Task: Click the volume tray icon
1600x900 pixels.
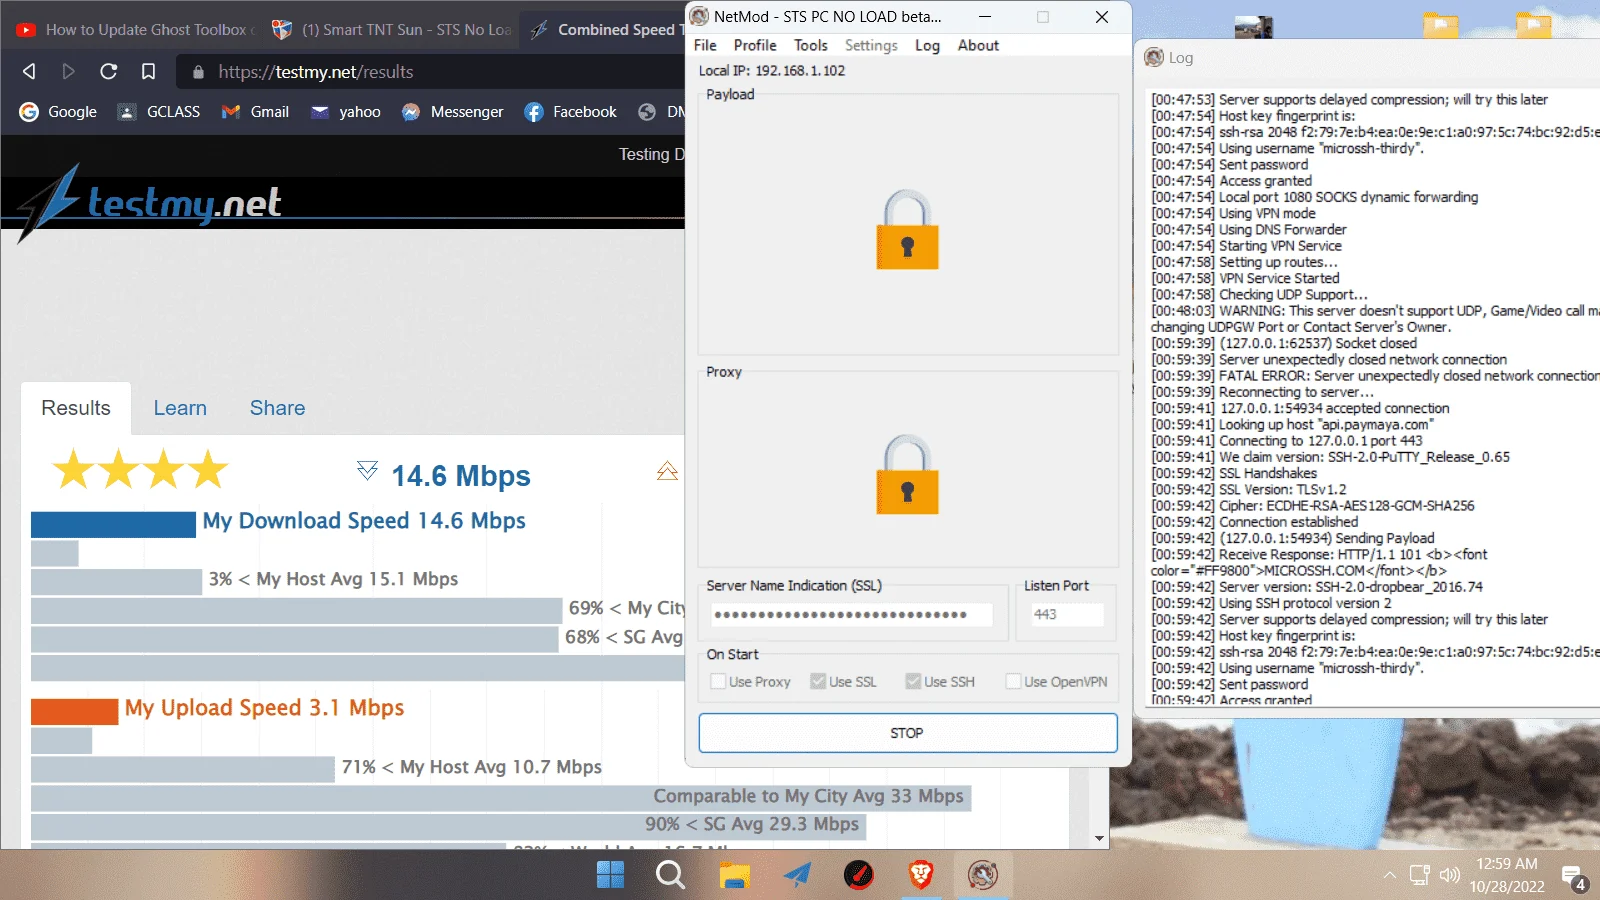Action: click(1450, 875)
